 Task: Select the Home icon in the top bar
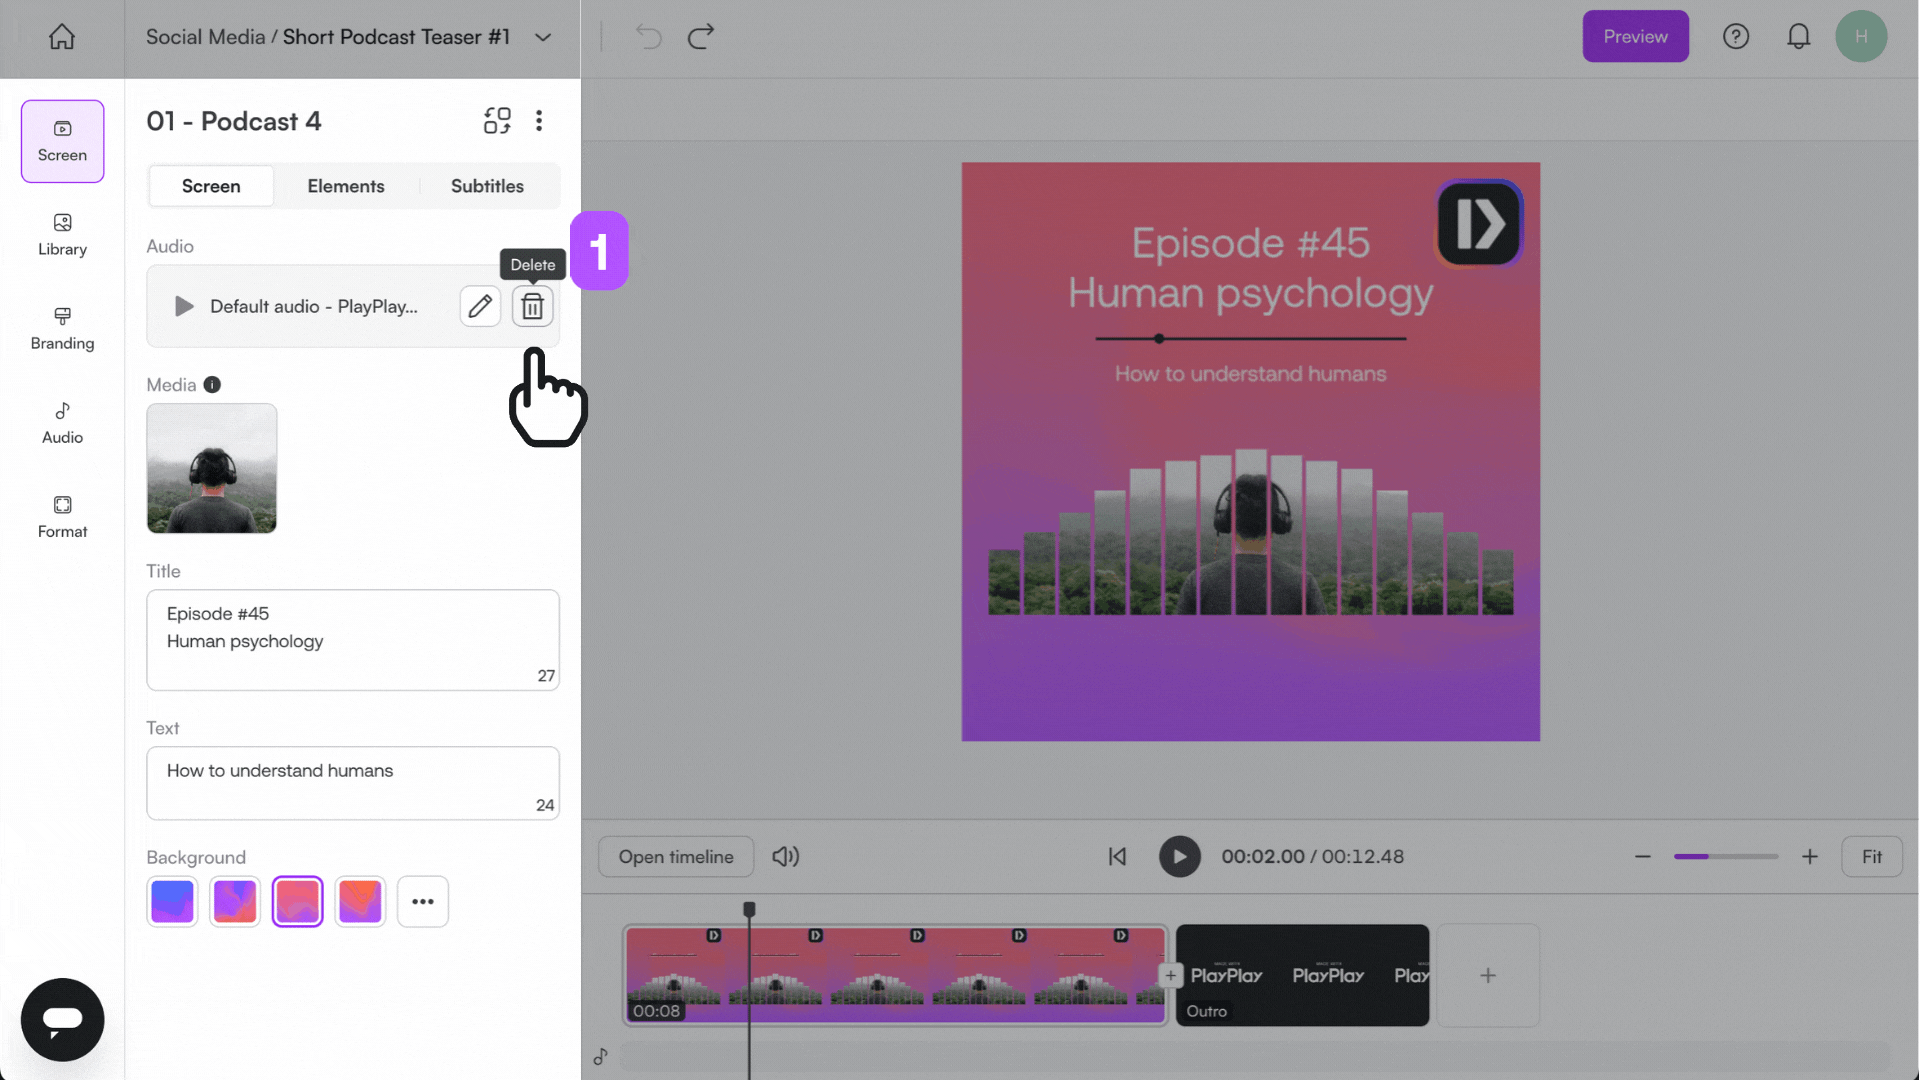[61, 36]
